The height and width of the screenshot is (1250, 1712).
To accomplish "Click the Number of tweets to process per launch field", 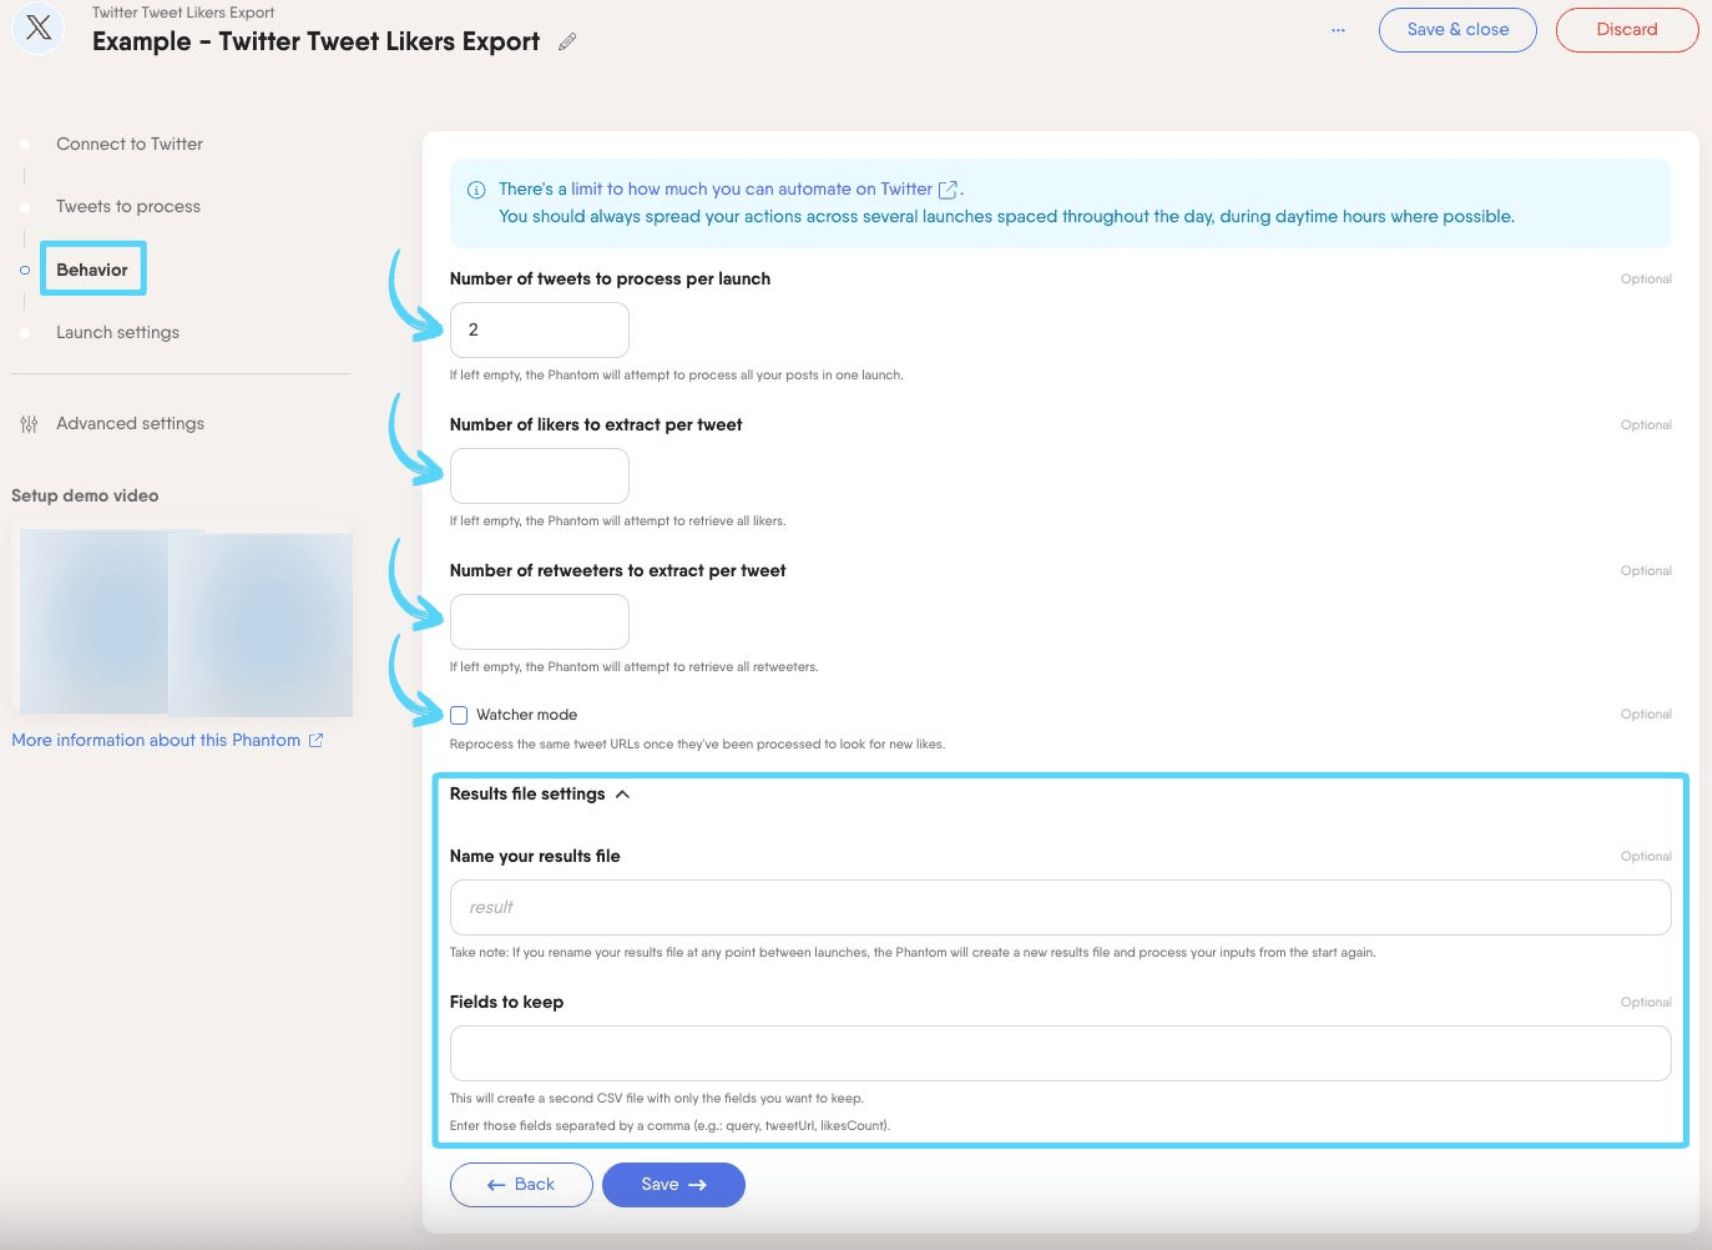I will coord(539,330).
